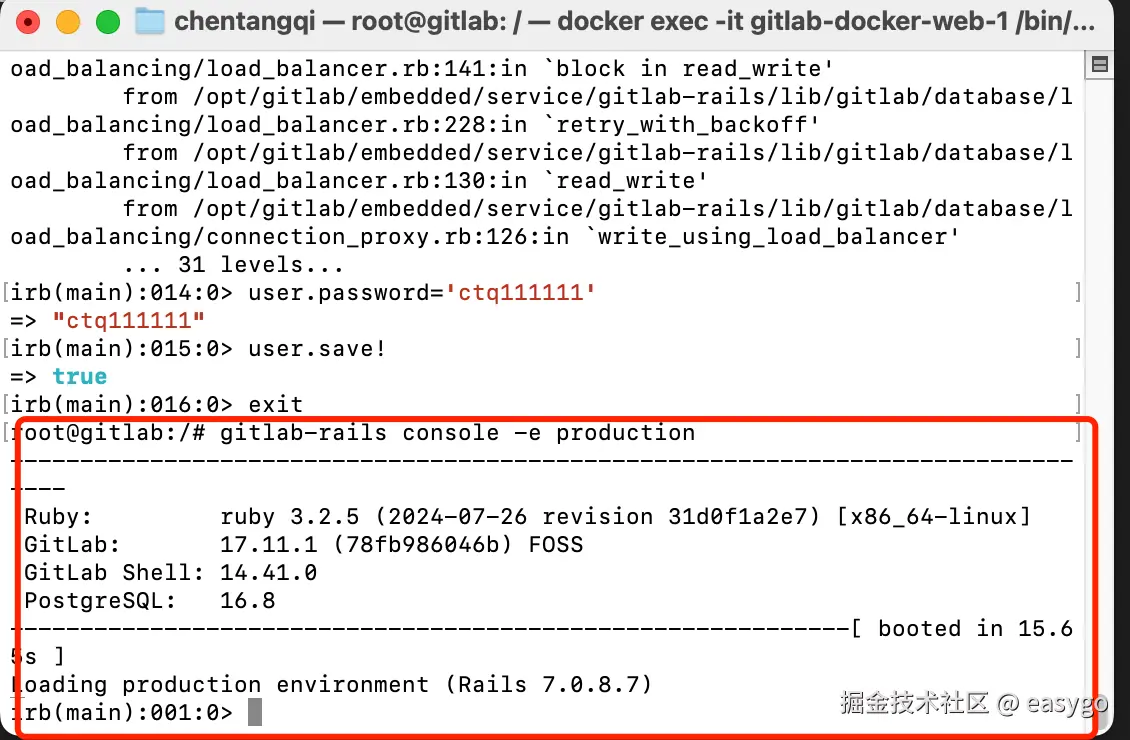Click the "Loading production environment" line
1130x740 pixels.
[x=331, y=685]
